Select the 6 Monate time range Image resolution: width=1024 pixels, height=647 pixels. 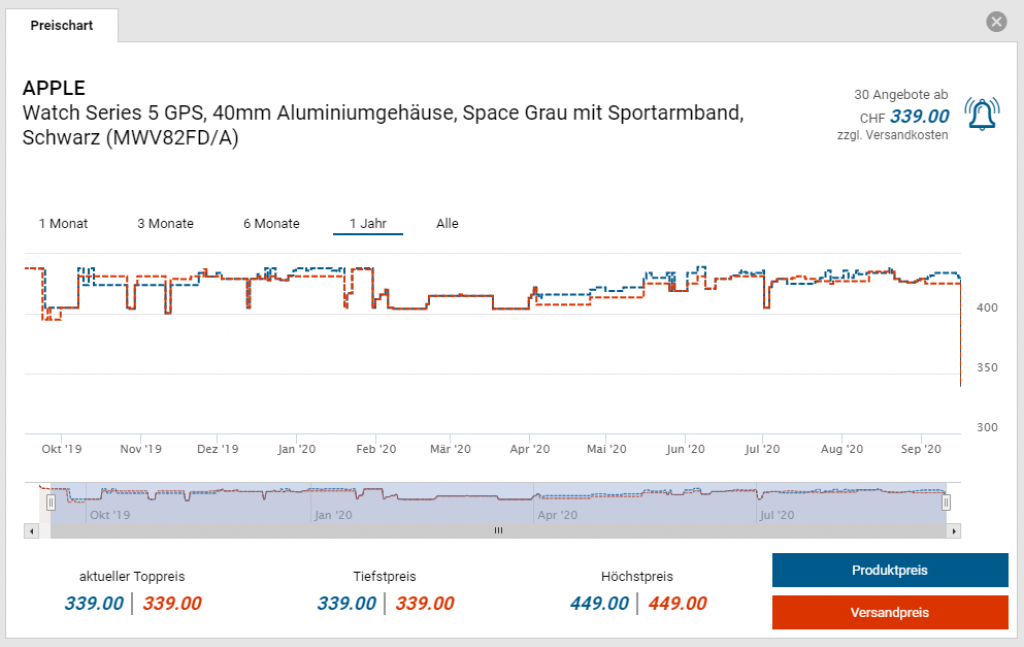coord(271,223)
